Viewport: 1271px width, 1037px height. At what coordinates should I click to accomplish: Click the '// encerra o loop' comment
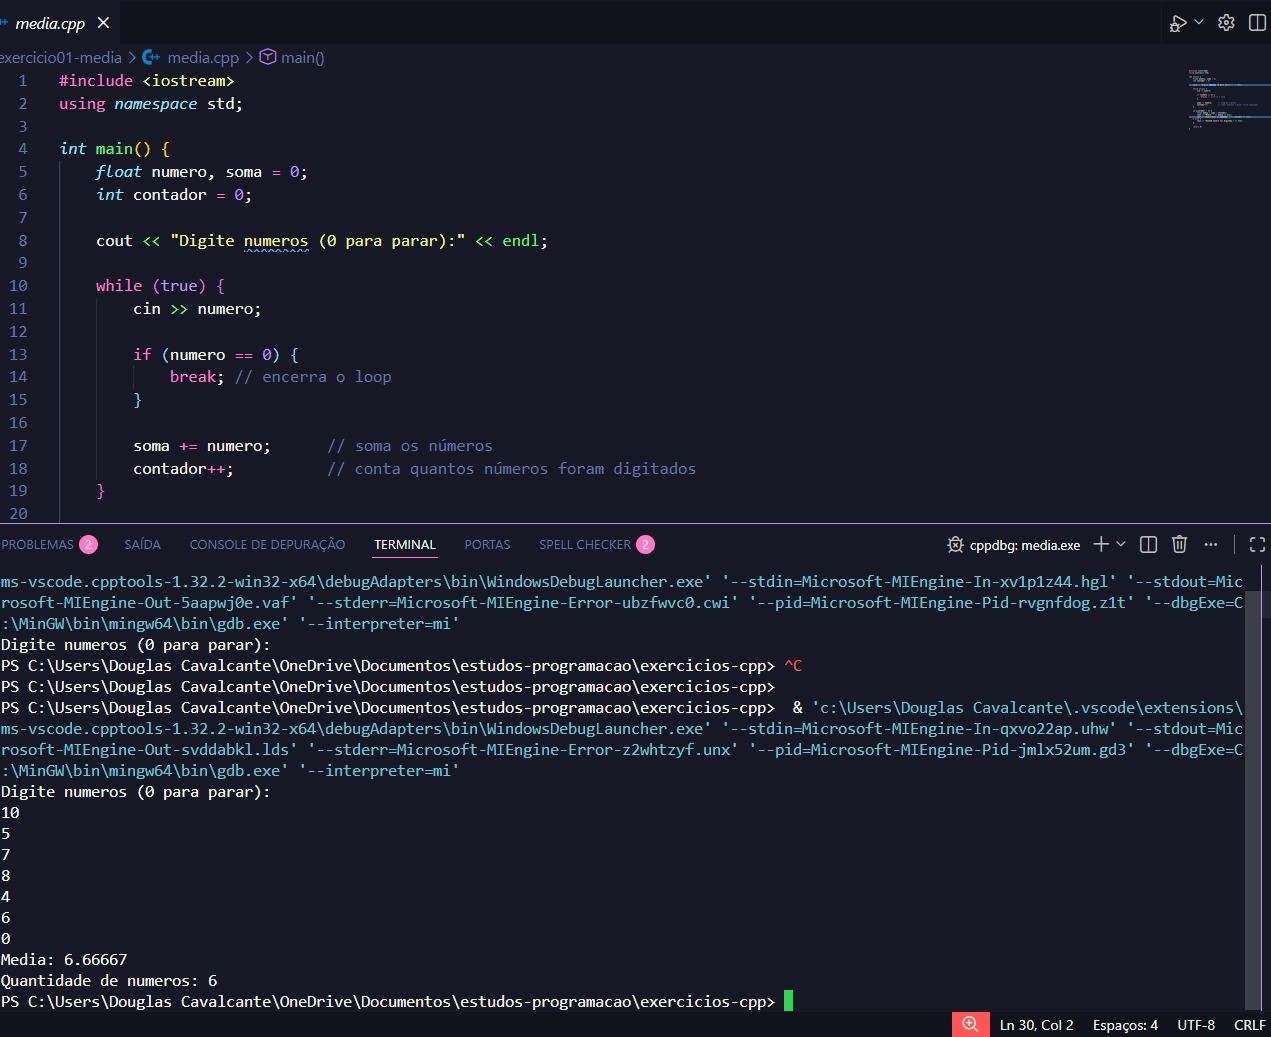pos(313,377)
